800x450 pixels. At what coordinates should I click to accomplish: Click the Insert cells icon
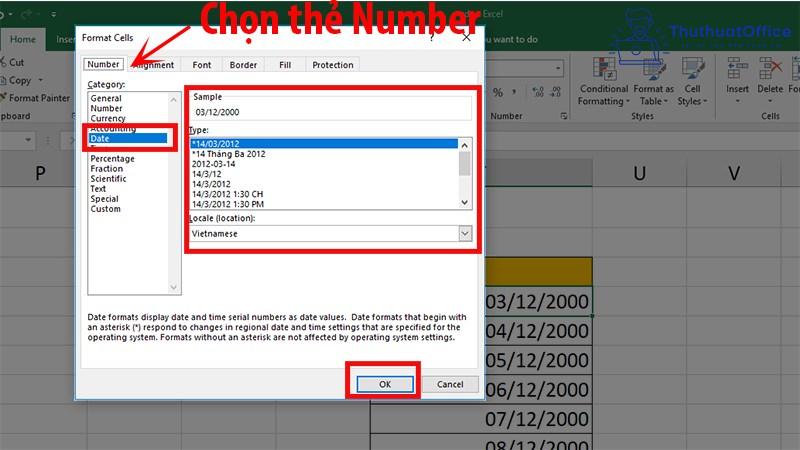click(x=737, y=68)
